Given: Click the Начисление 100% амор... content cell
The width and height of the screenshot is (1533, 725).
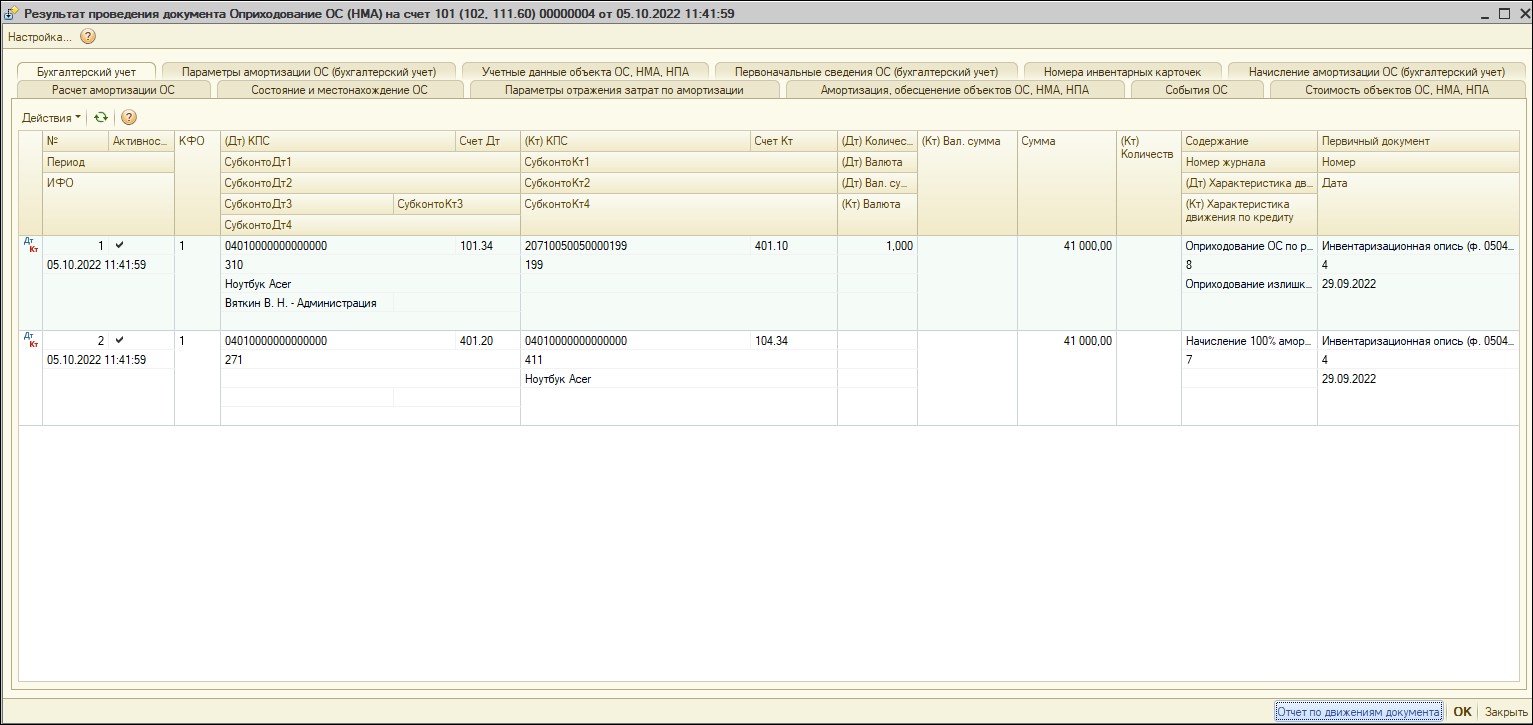Looking at the screenshot, I should pyautogui.click(x=1249, y=341).
